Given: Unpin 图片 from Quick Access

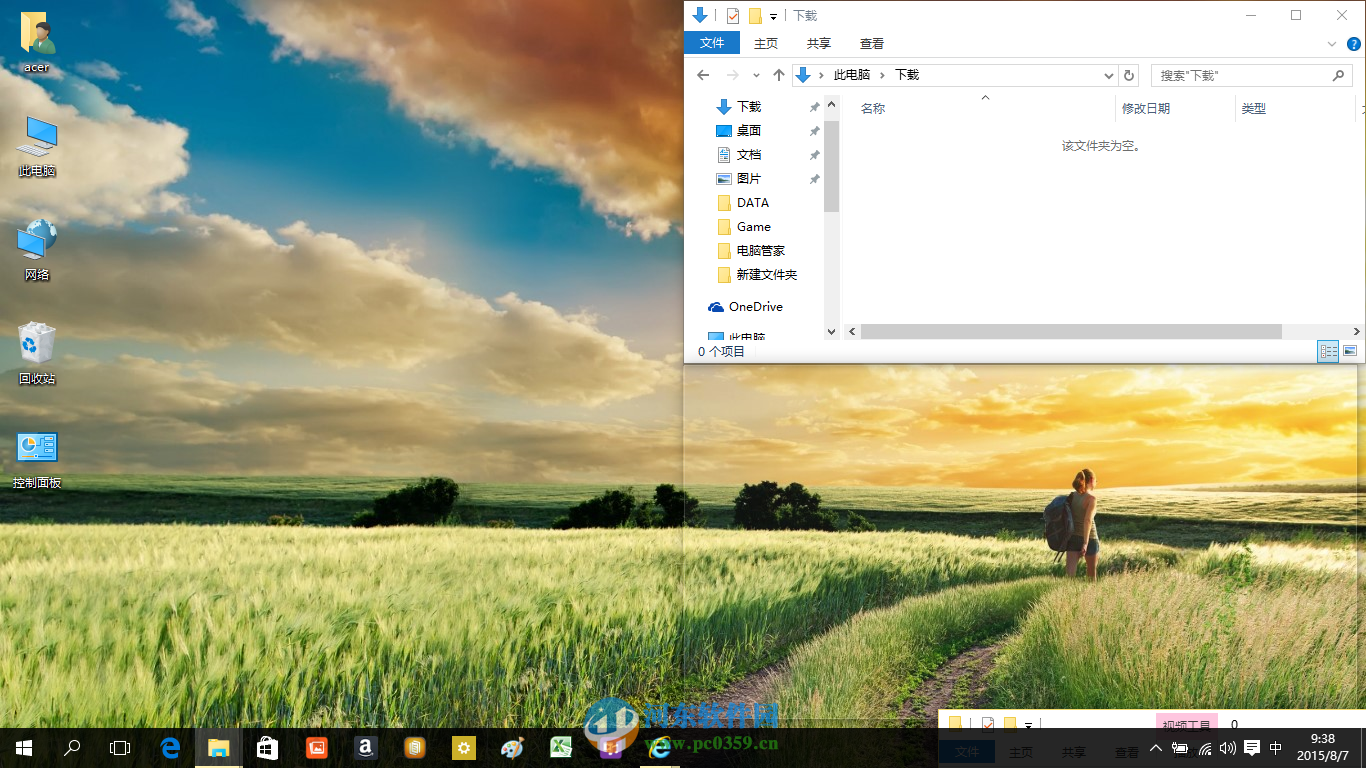Looking at the screenshot, I should click(814, 179).
